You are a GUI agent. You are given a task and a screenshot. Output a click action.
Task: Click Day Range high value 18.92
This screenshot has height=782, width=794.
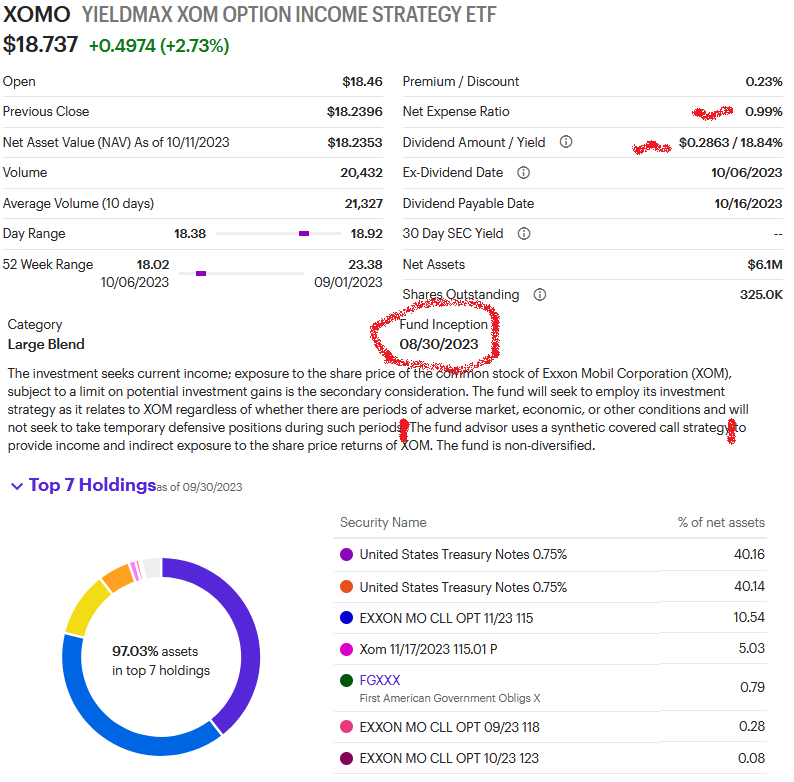coord(367,233)
